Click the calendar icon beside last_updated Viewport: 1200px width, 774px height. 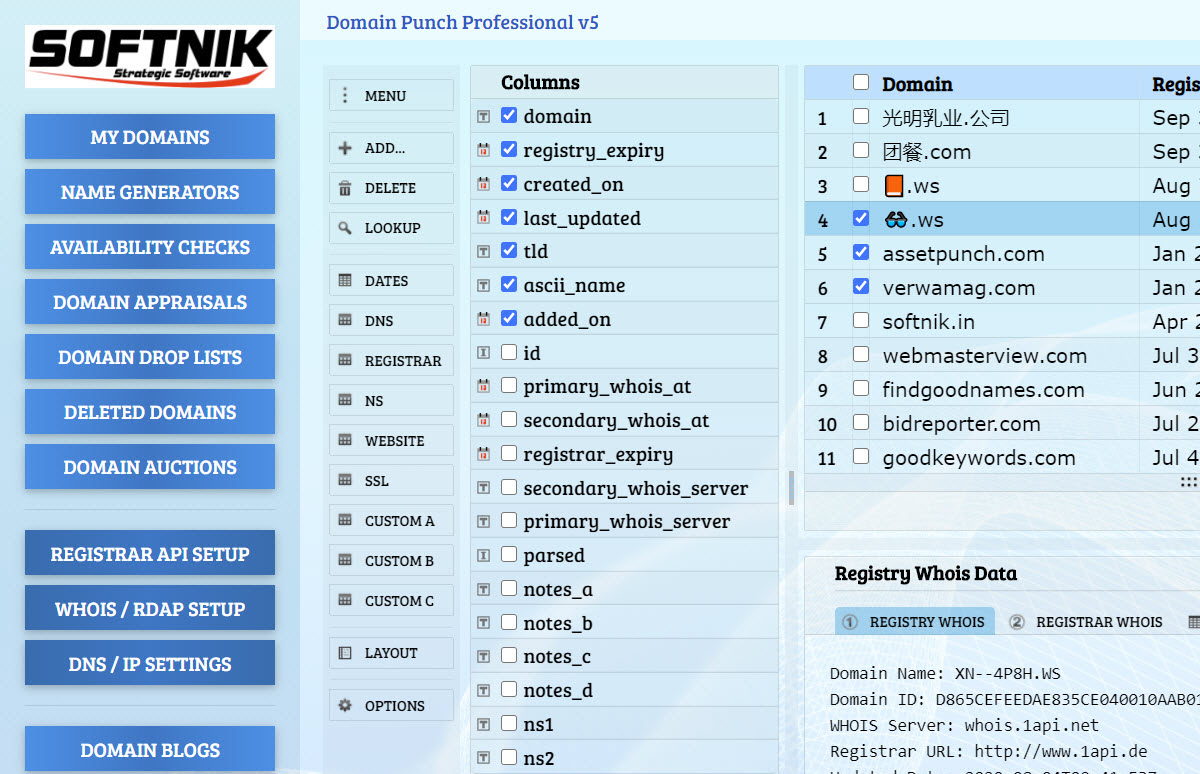click(x=484, y=218)
